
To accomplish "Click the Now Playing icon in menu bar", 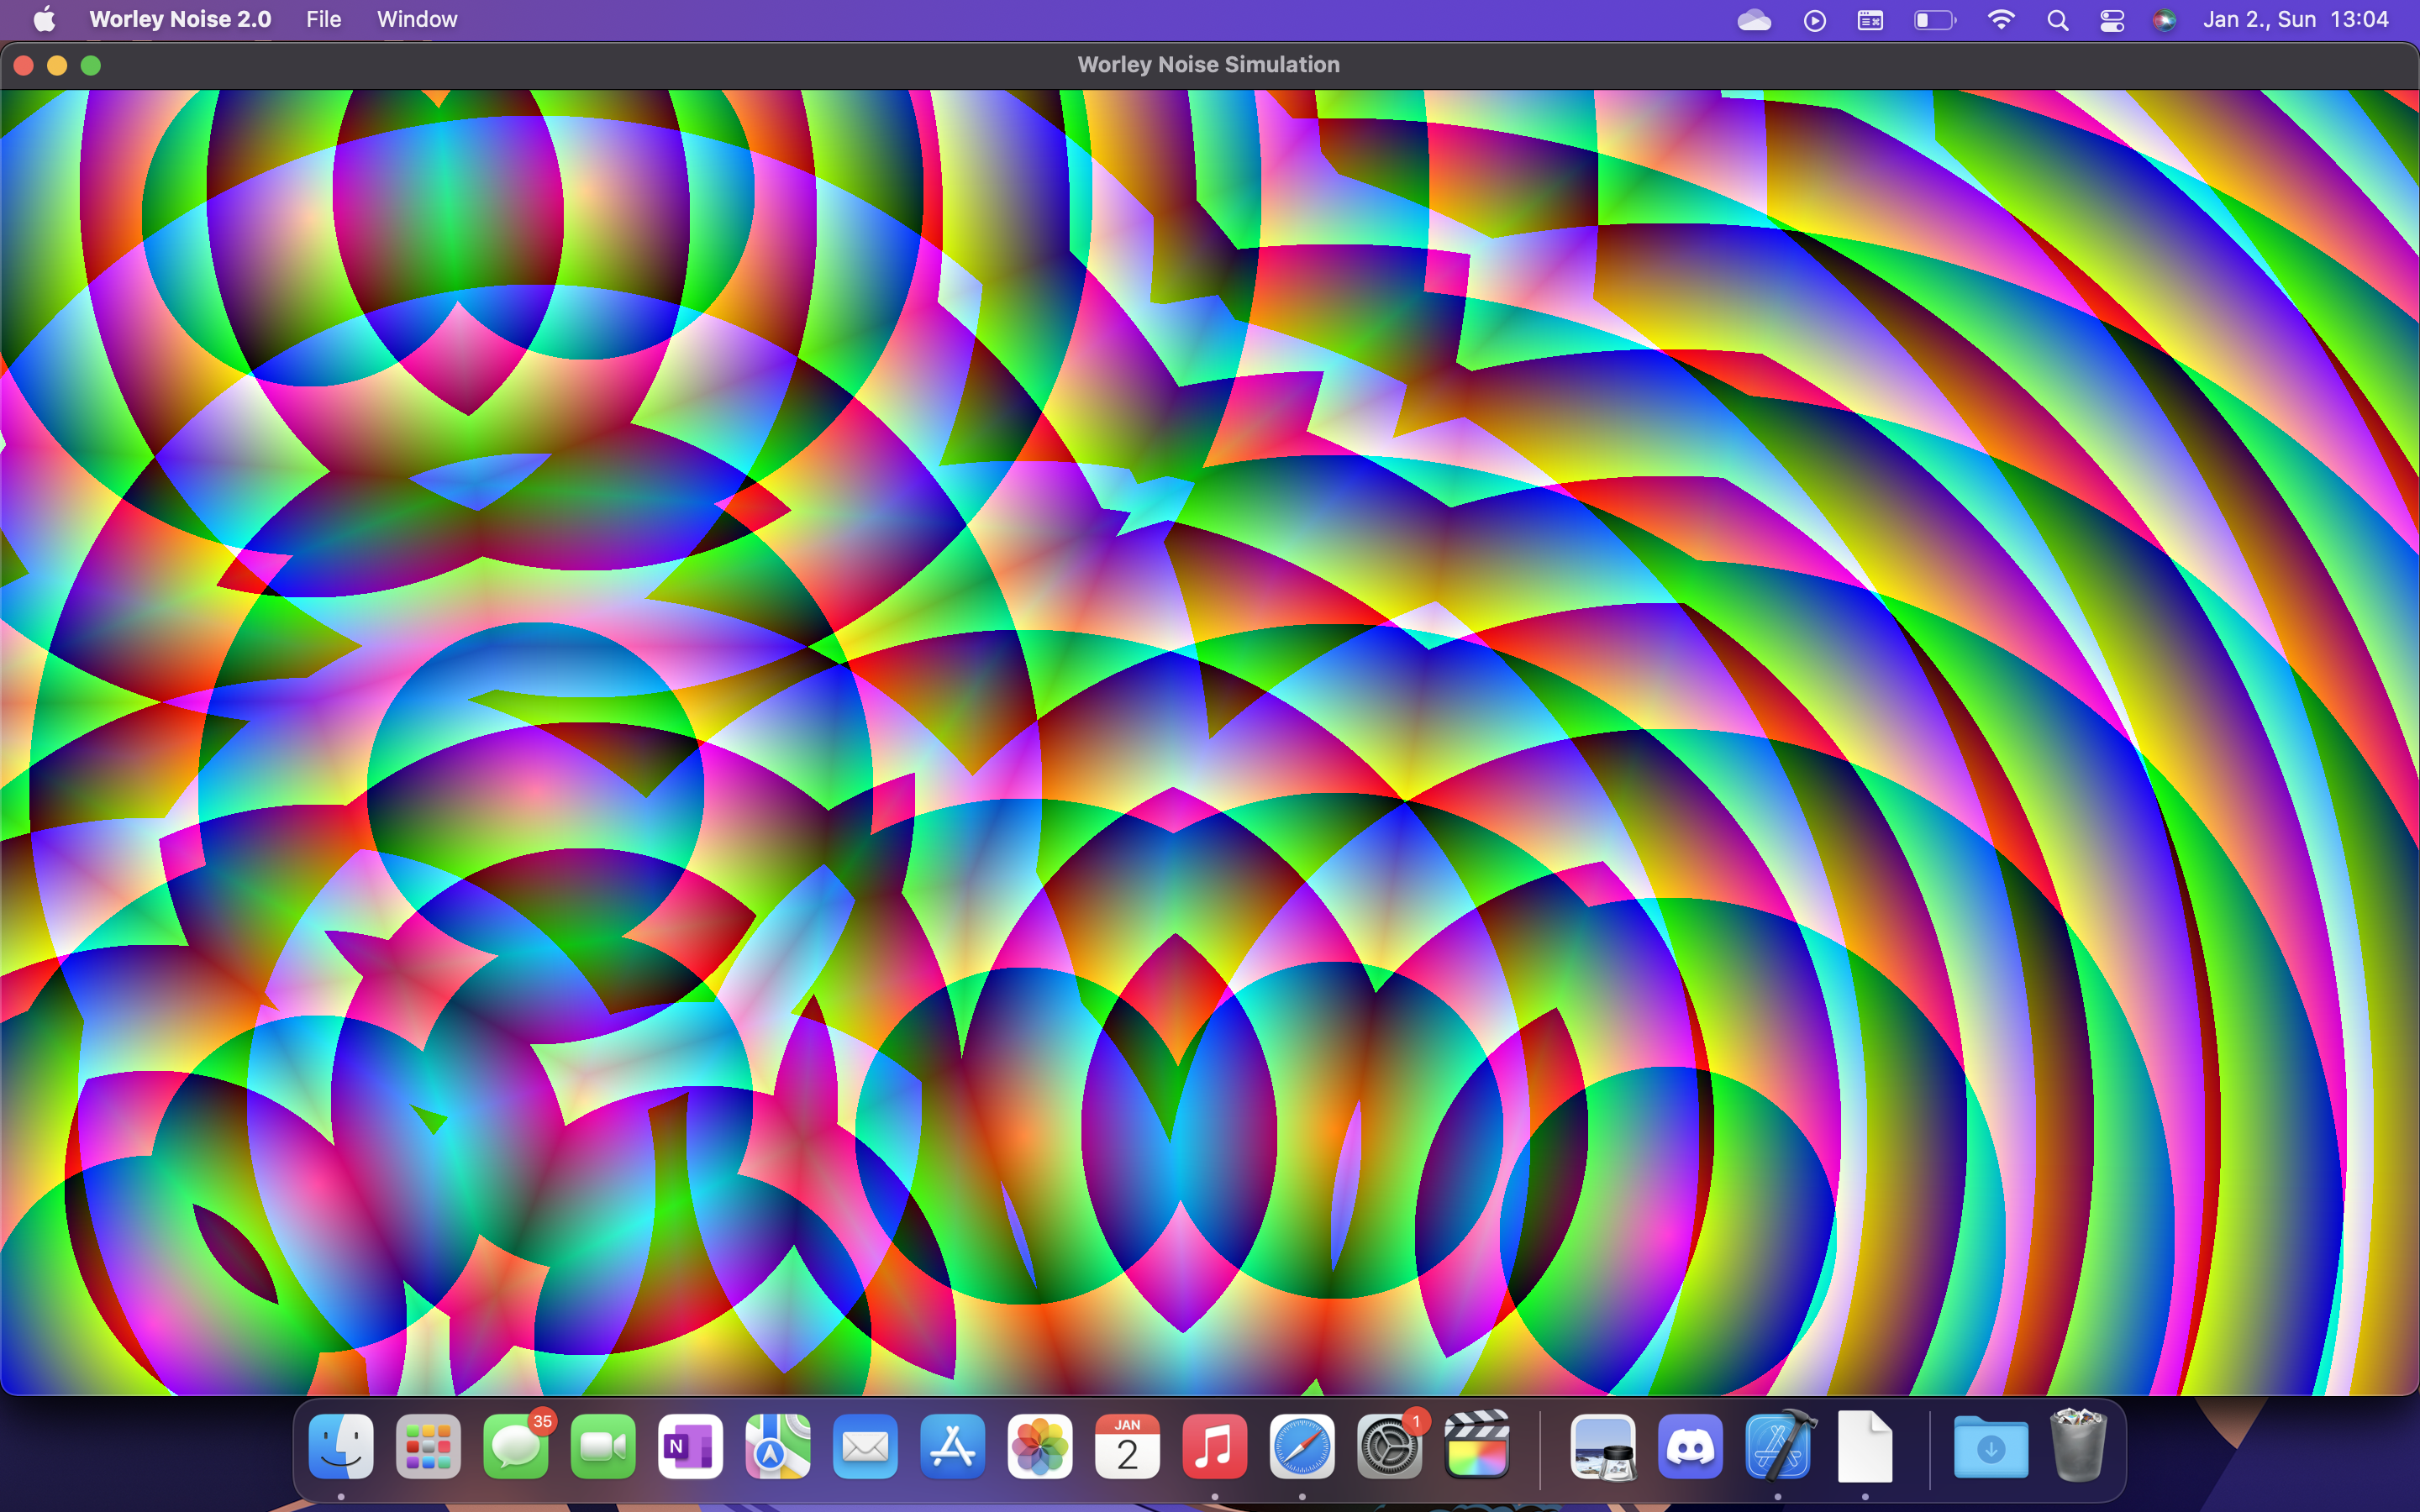I will 1814,20.
